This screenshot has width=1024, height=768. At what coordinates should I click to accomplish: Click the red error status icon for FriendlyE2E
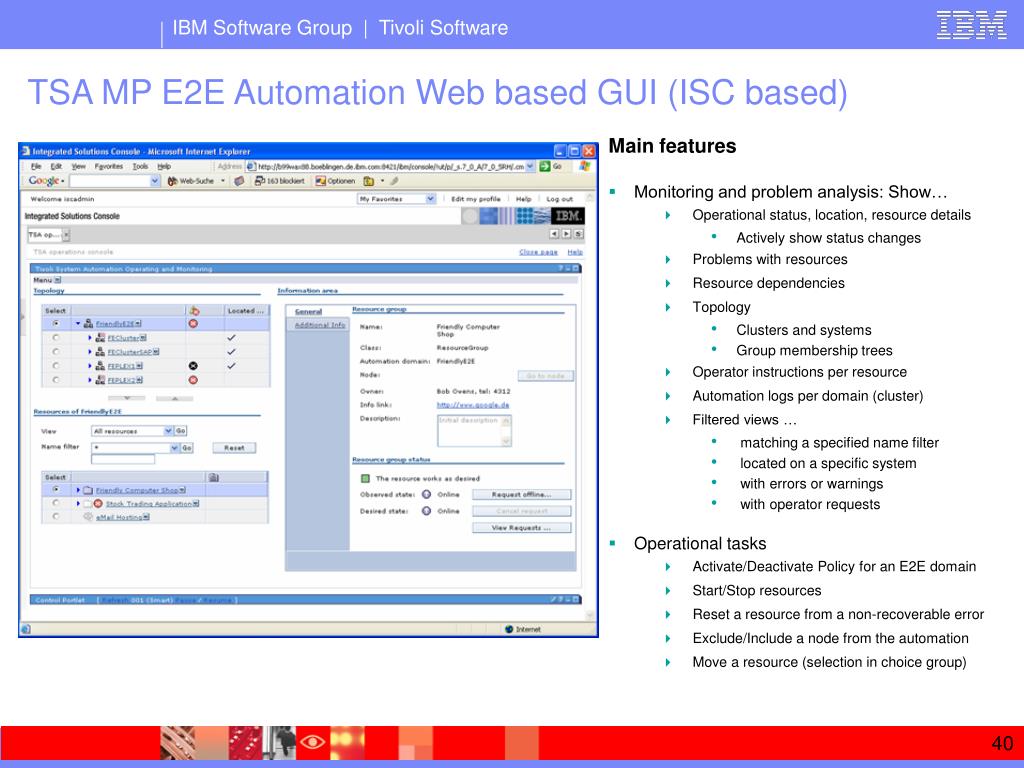tap(193, 323)
